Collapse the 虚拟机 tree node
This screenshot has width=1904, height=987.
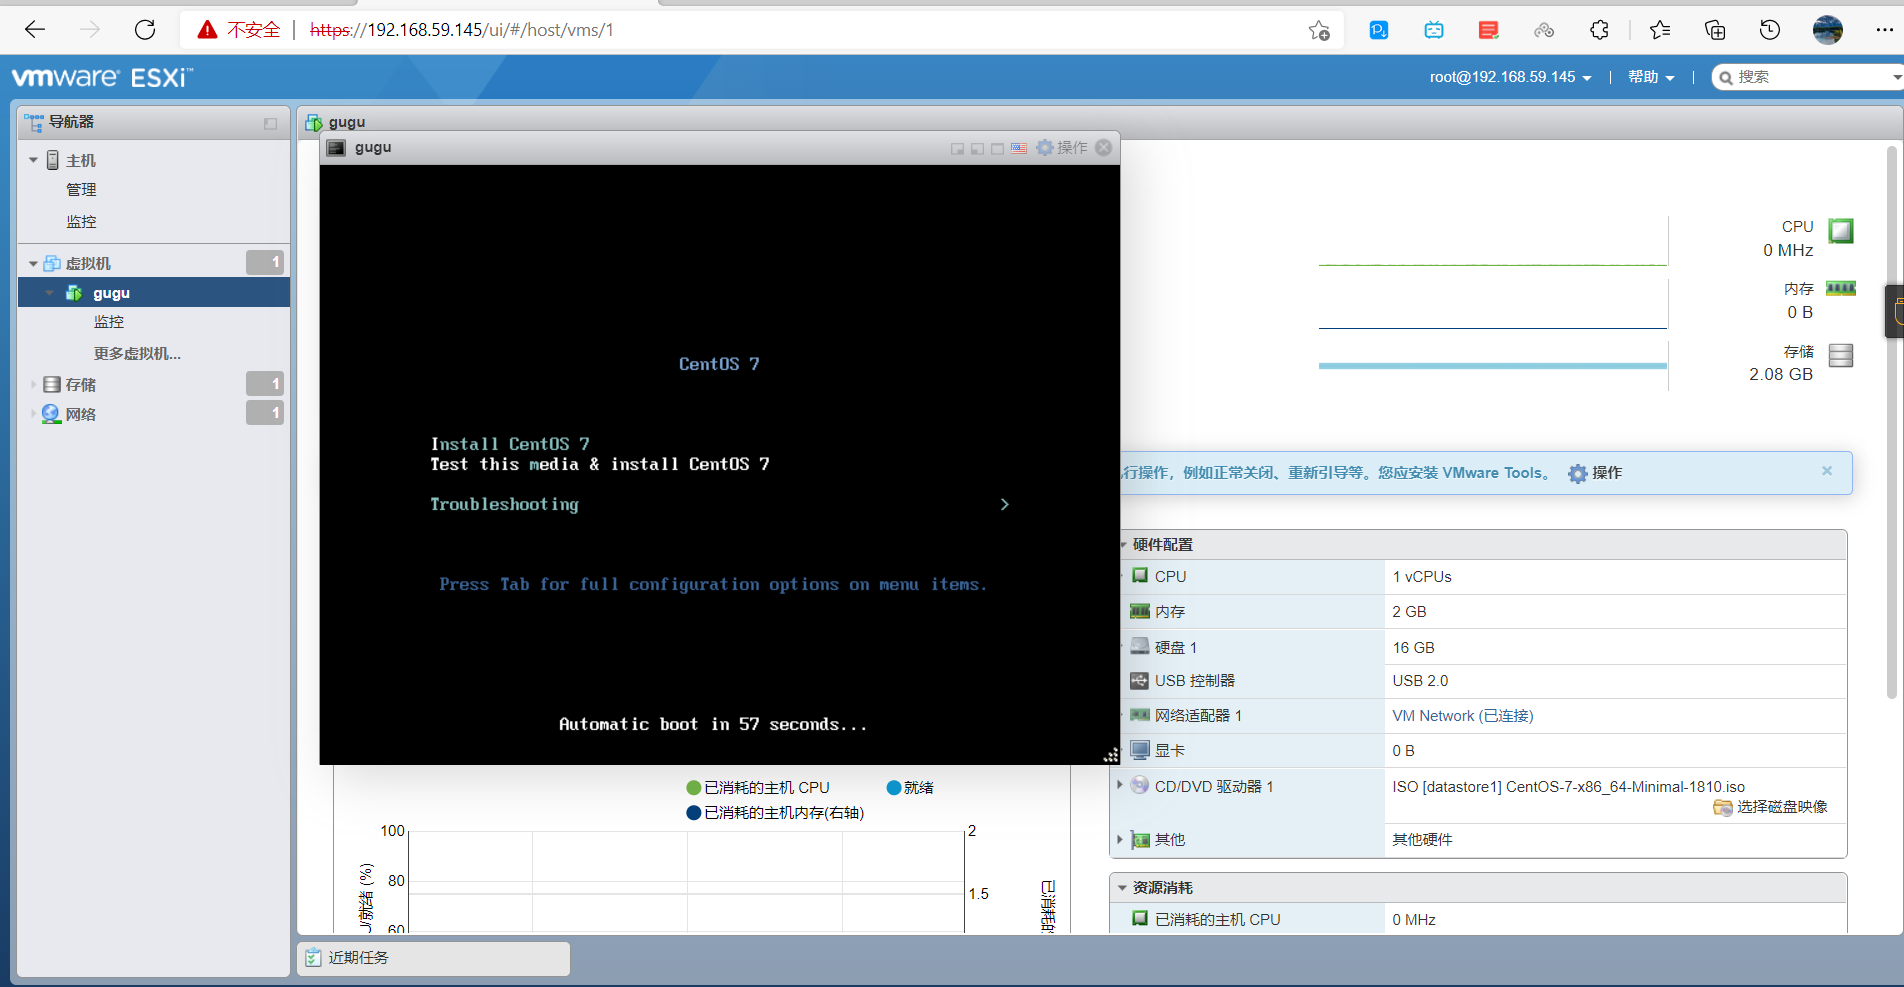(x=33, y=264)
